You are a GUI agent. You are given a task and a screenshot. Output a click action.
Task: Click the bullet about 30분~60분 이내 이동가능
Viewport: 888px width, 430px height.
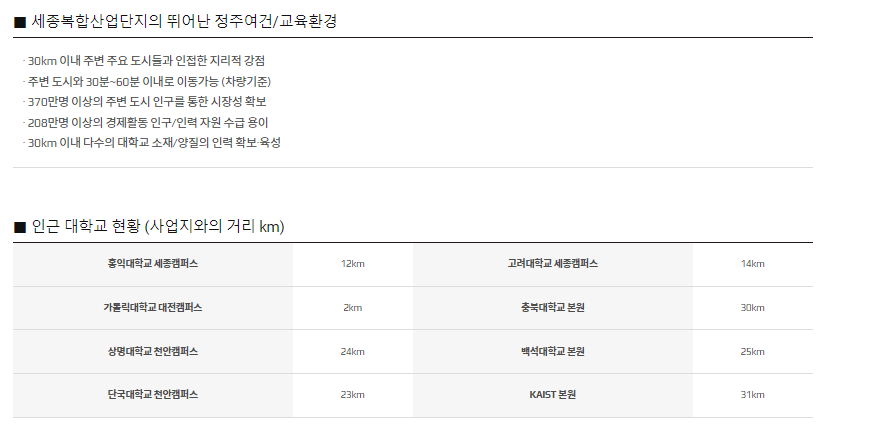click(147, 82)
